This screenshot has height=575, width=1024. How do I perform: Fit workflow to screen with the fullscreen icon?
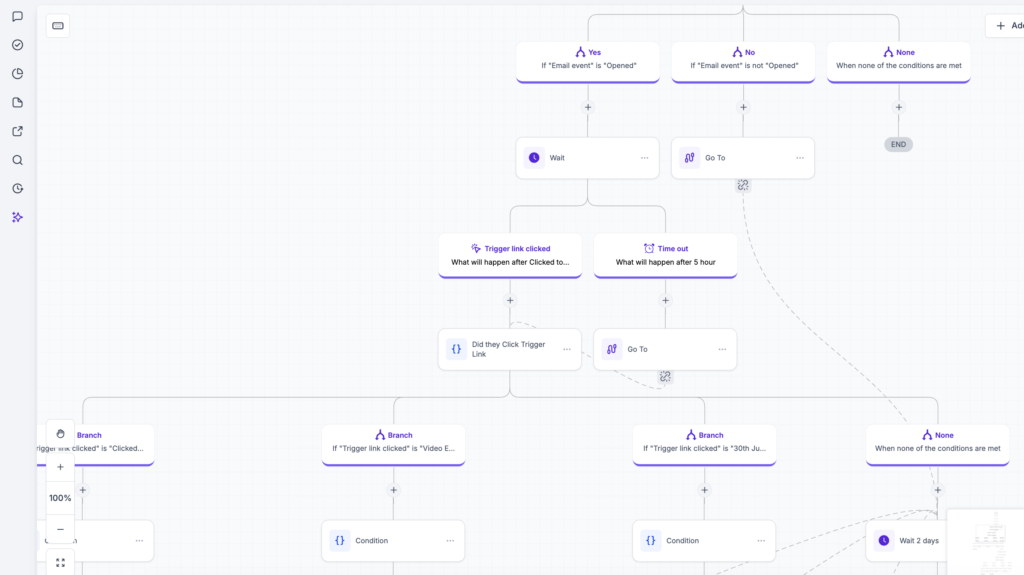[60, 563]
